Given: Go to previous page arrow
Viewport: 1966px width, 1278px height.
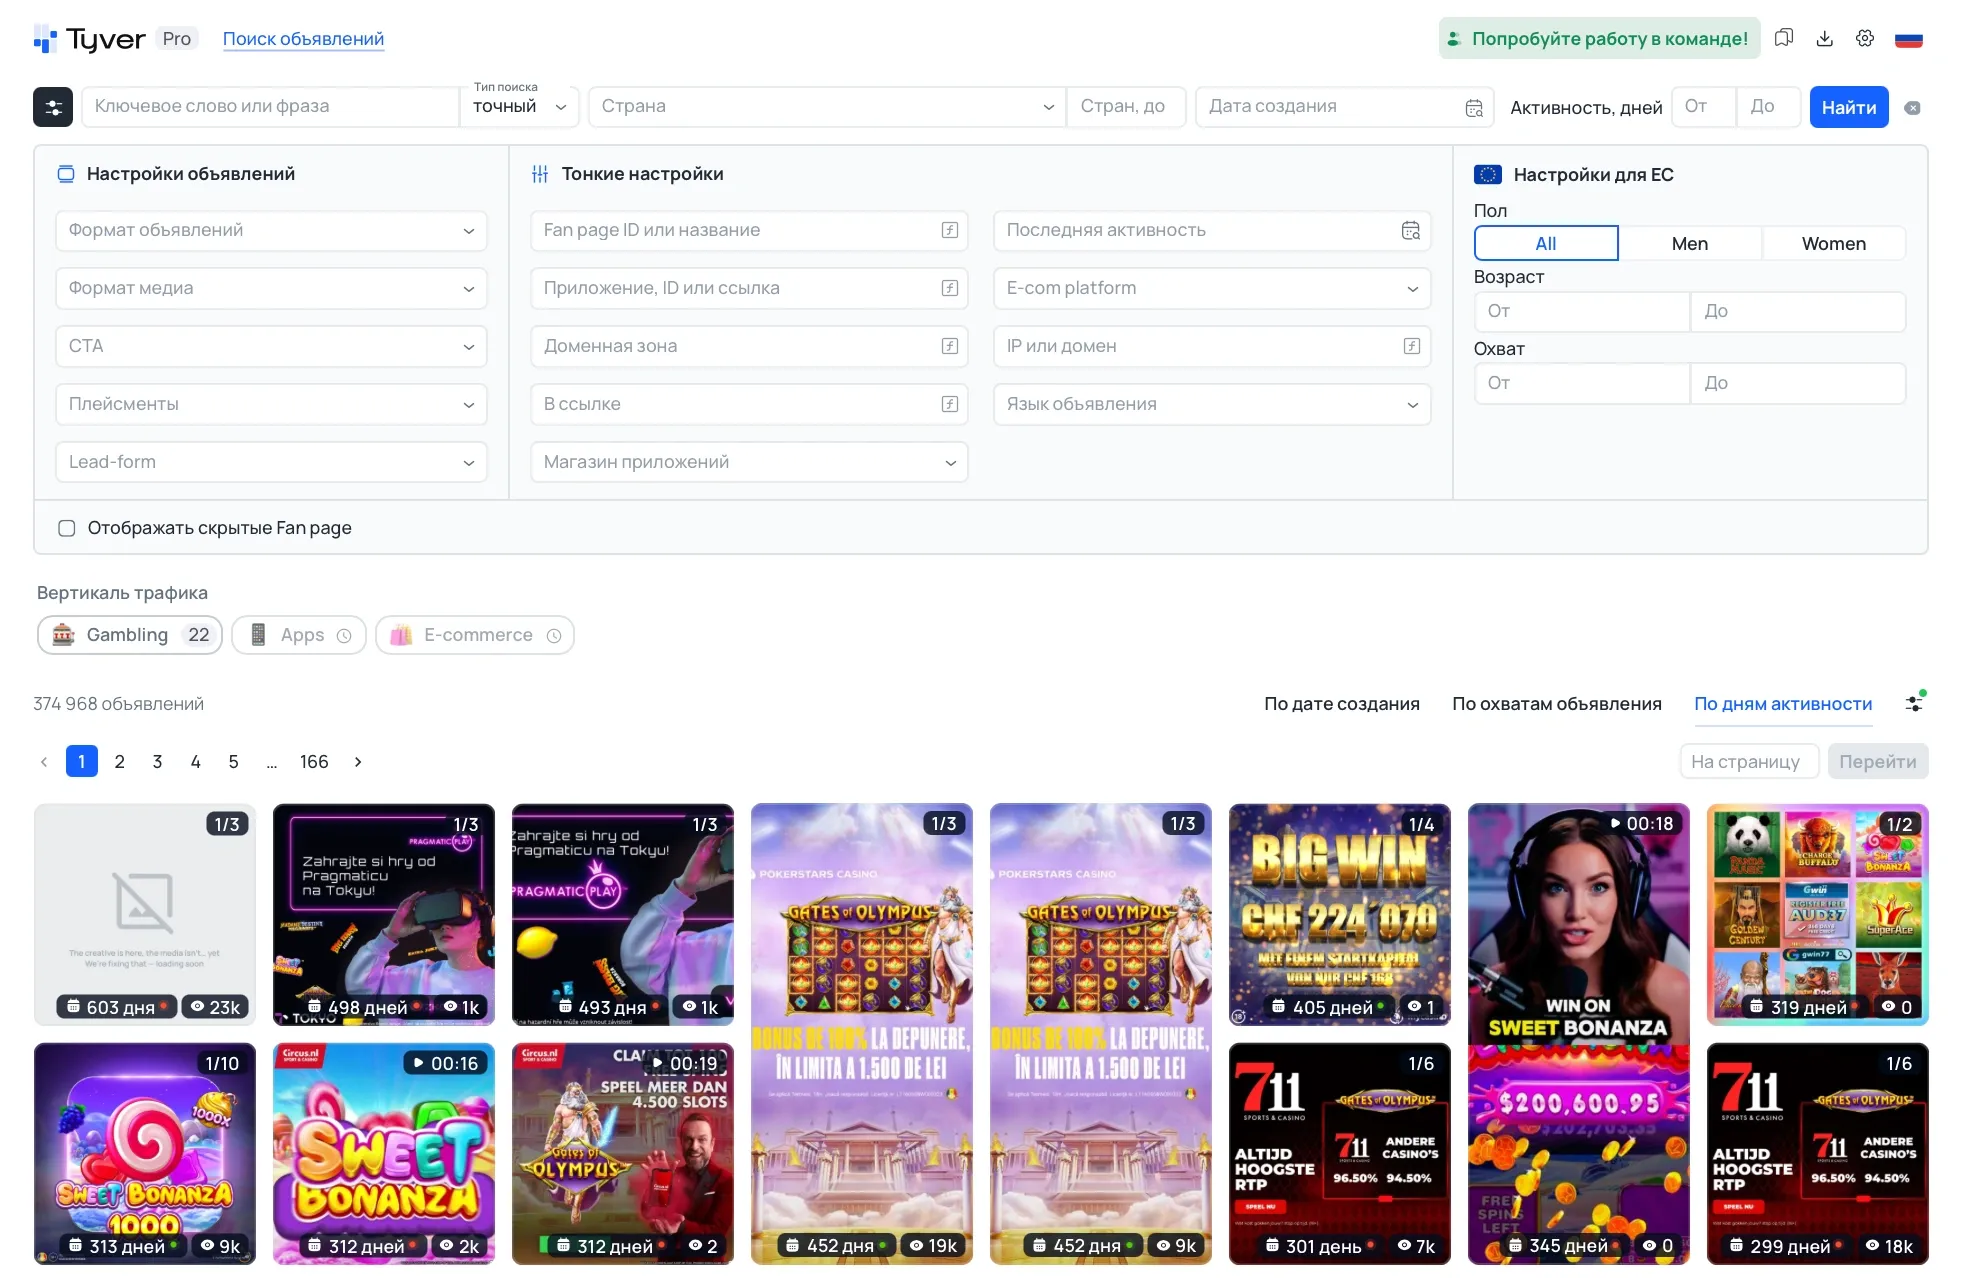Looking at the screenshot, I should (x=44, y=762).
